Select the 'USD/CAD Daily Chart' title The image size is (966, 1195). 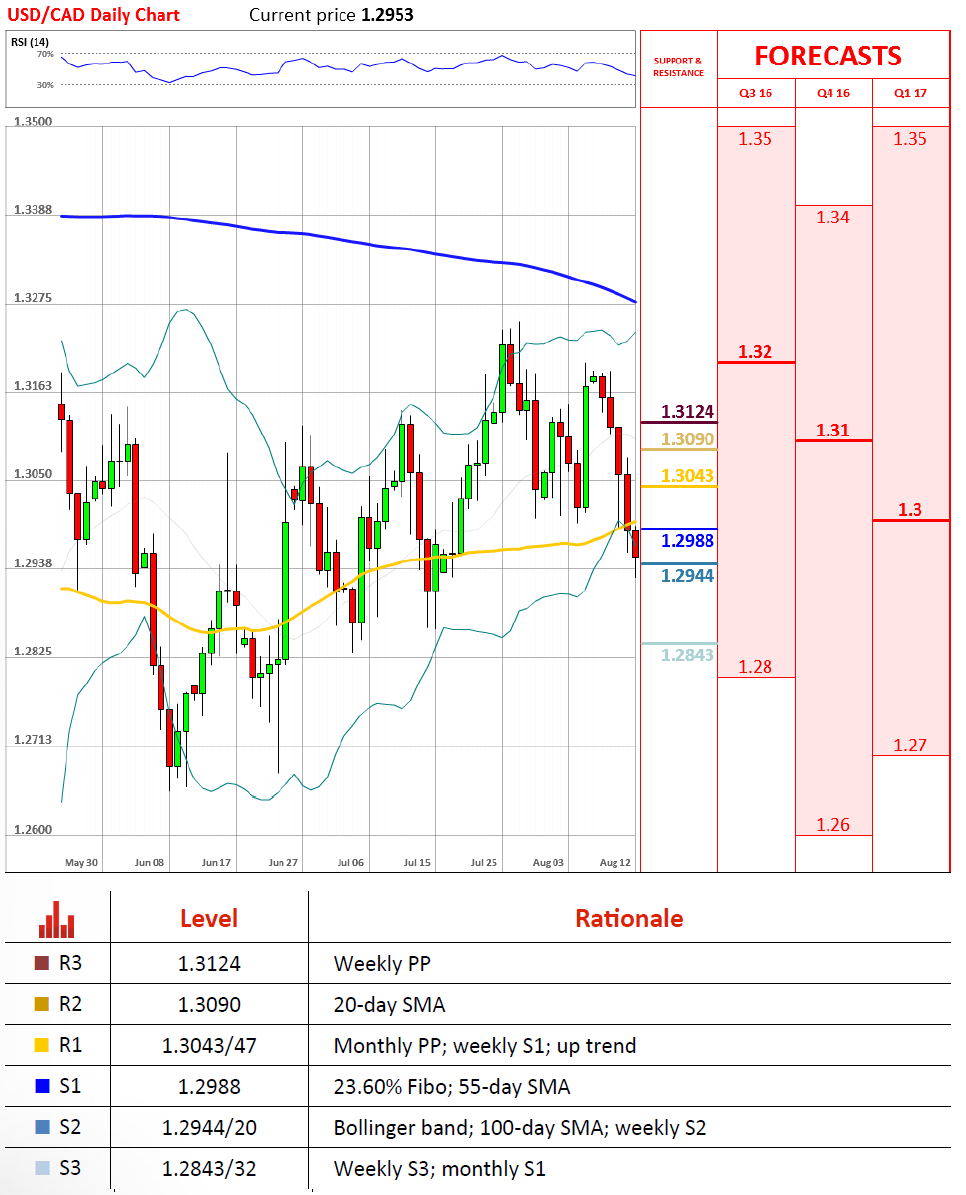point(94,15)
